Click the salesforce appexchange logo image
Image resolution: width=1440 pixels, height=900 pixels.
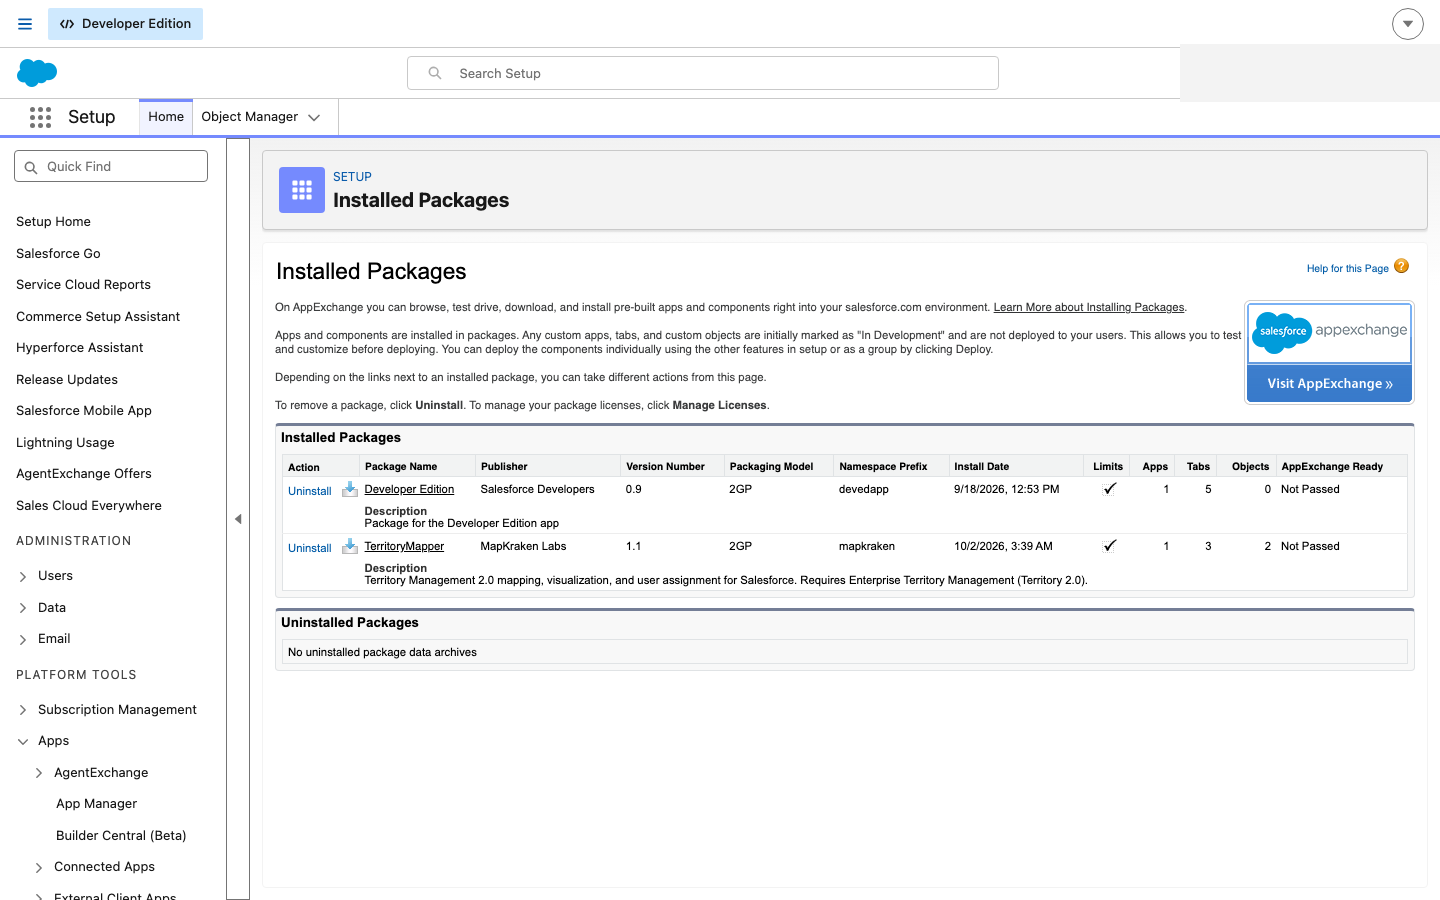pos(1329,333)
